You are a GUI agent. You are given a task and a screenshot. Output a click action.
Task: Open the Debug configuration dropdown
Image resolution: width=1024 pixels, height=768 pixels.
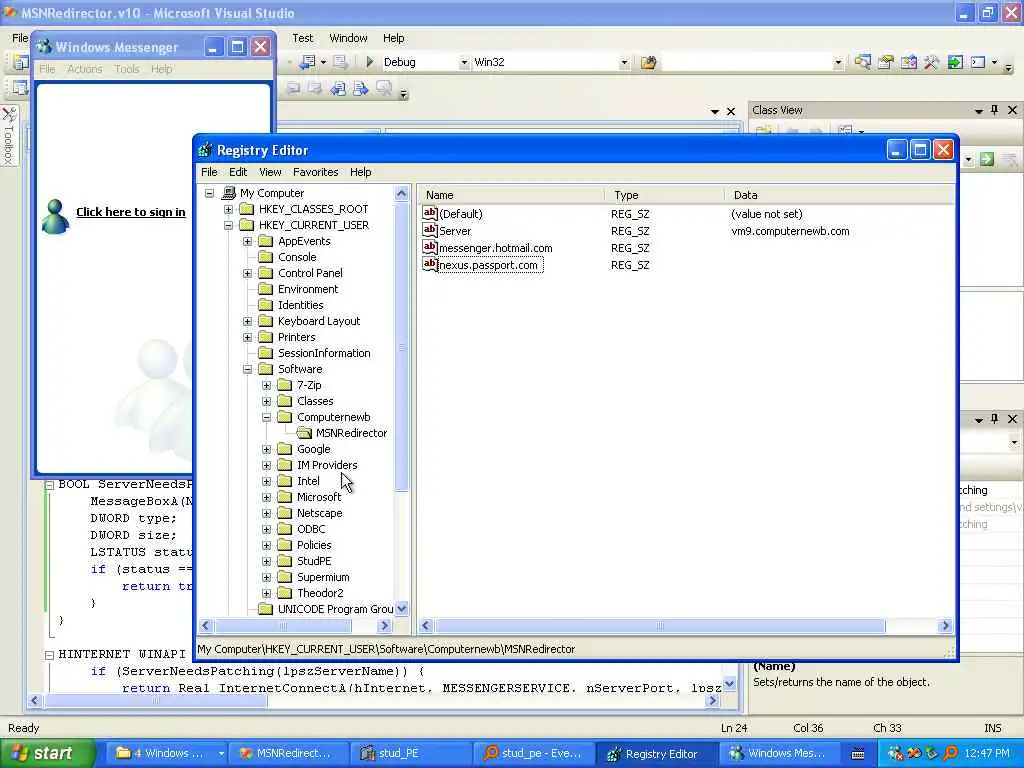[x=464, y=62]
